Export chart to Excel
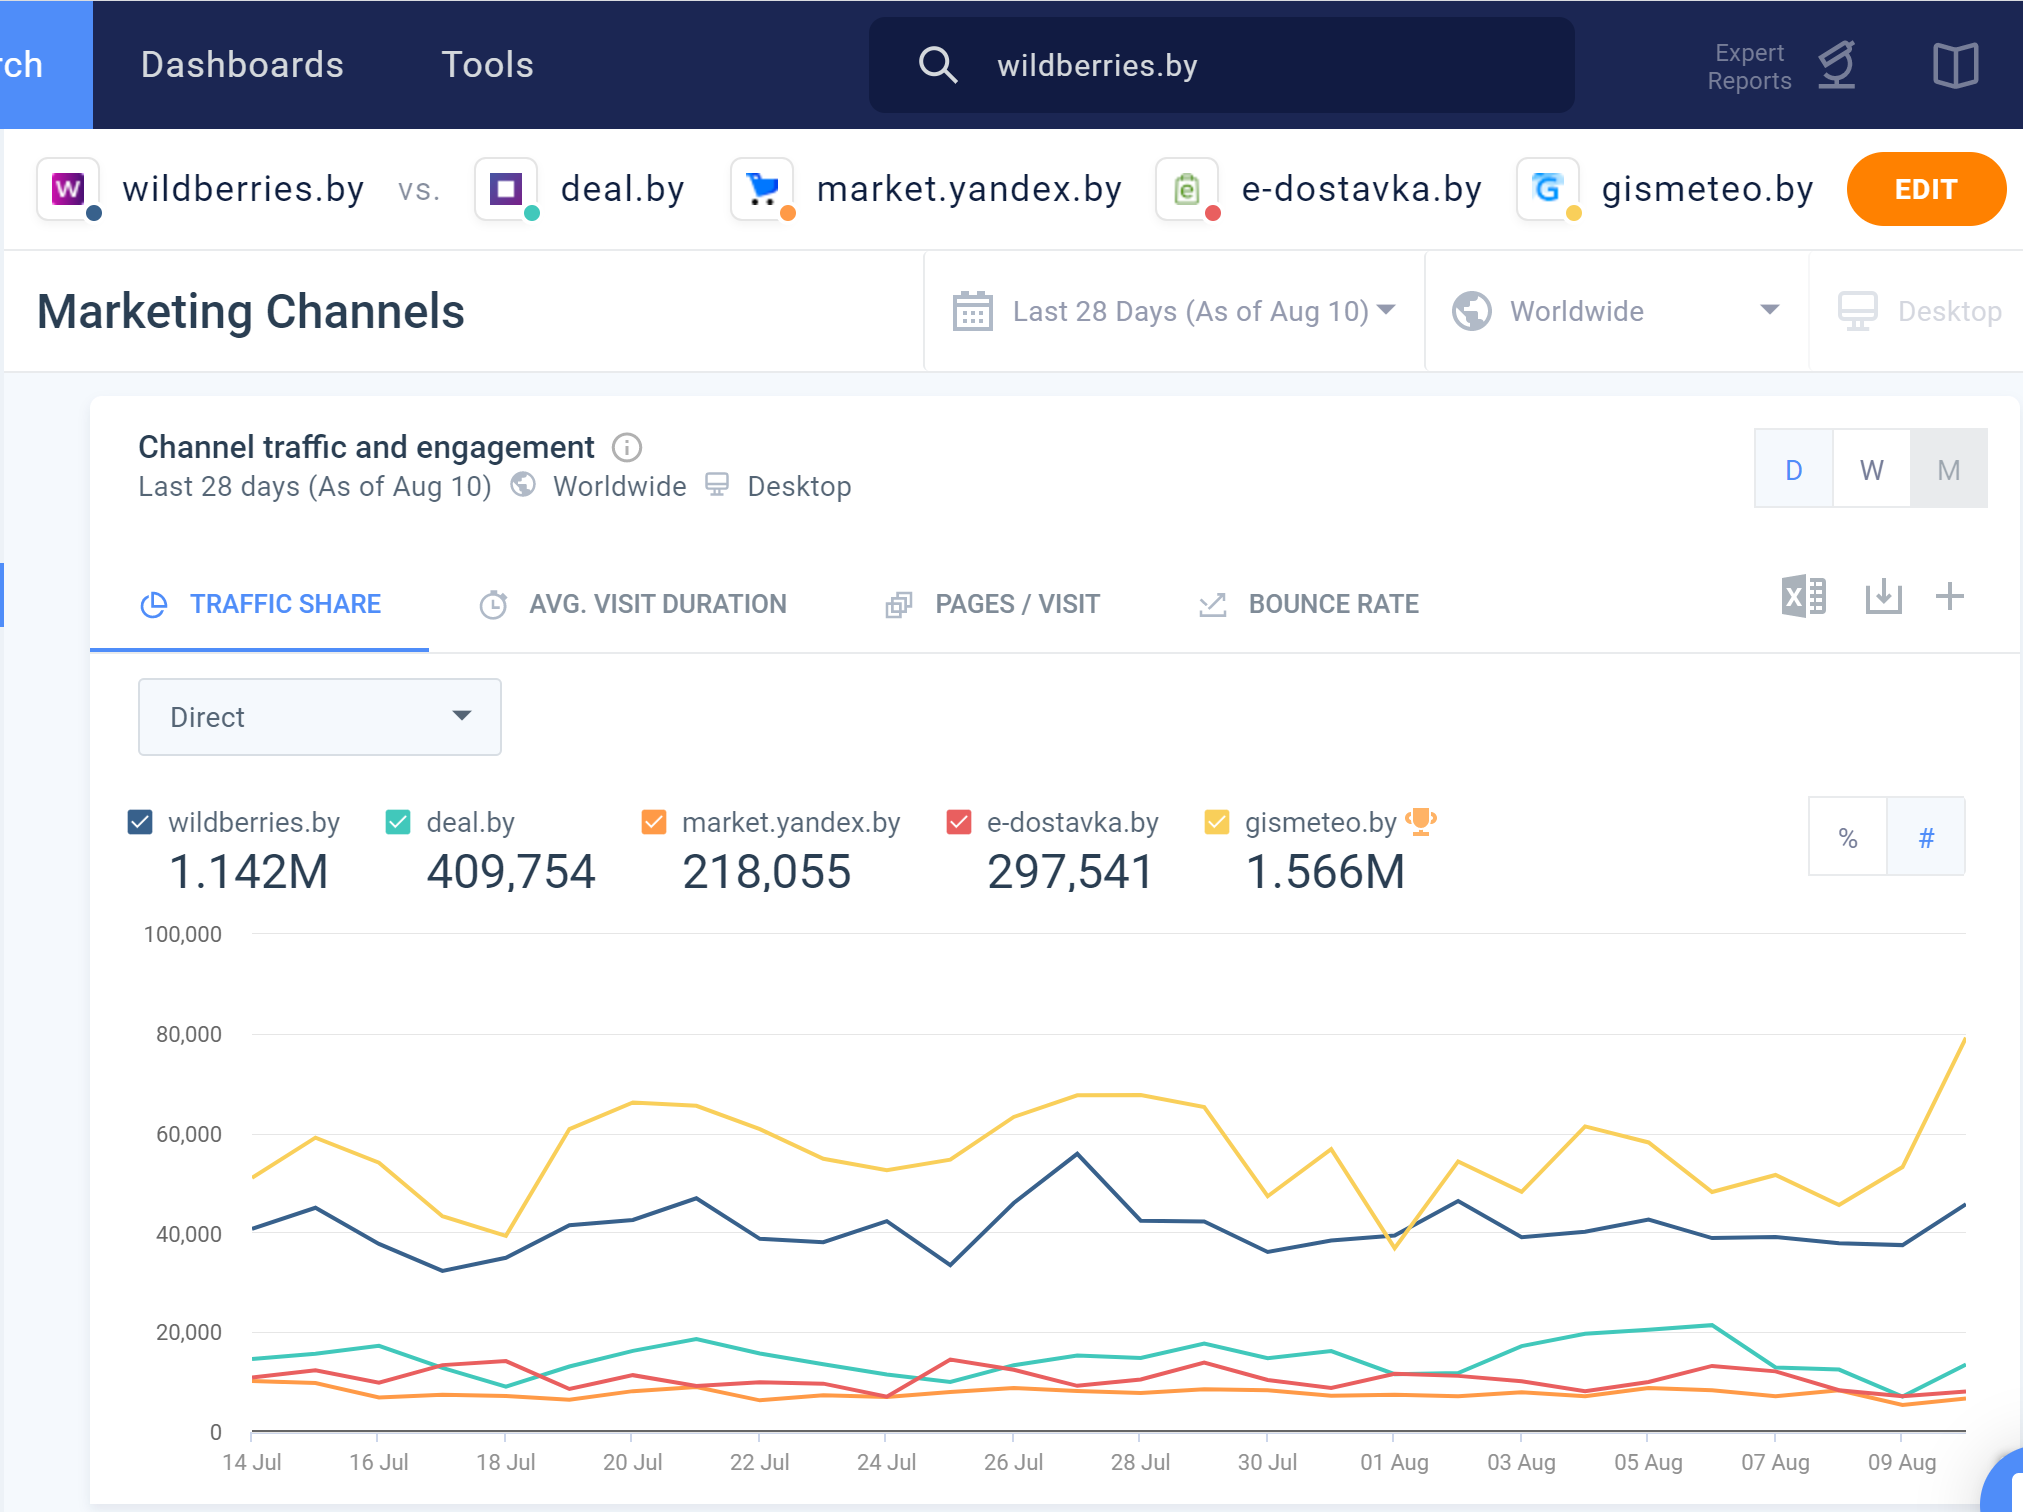 click(x=1804, y=597)
